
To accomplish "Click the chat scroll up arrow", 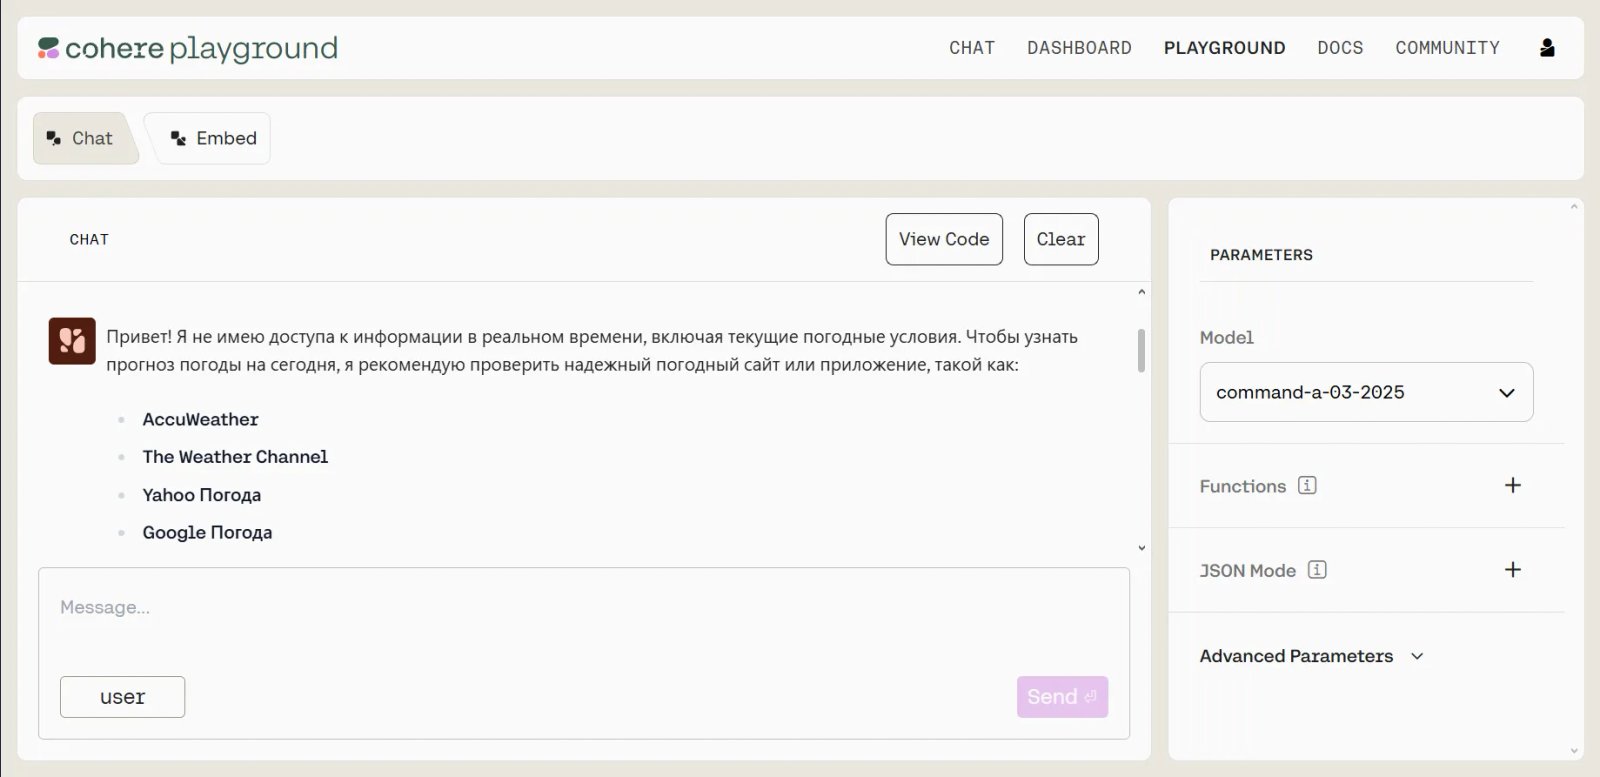I will [x=1141, y=292].
